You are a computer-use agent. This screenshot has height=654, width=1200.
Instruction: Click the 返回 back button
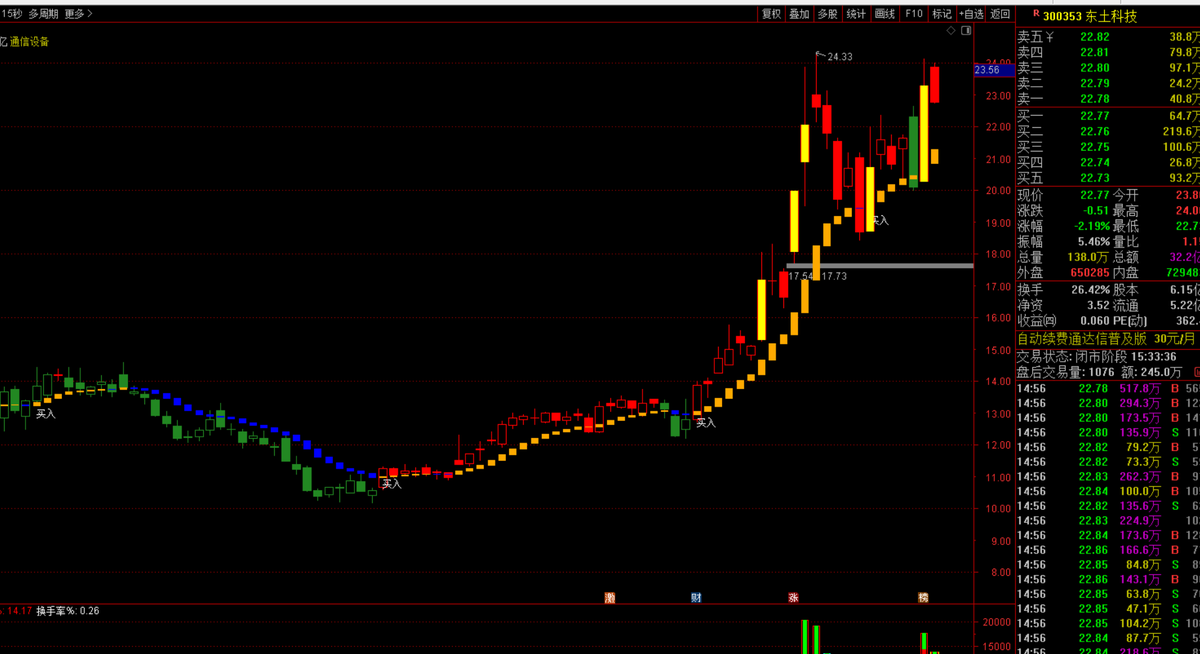click(x=1001, y=14)
